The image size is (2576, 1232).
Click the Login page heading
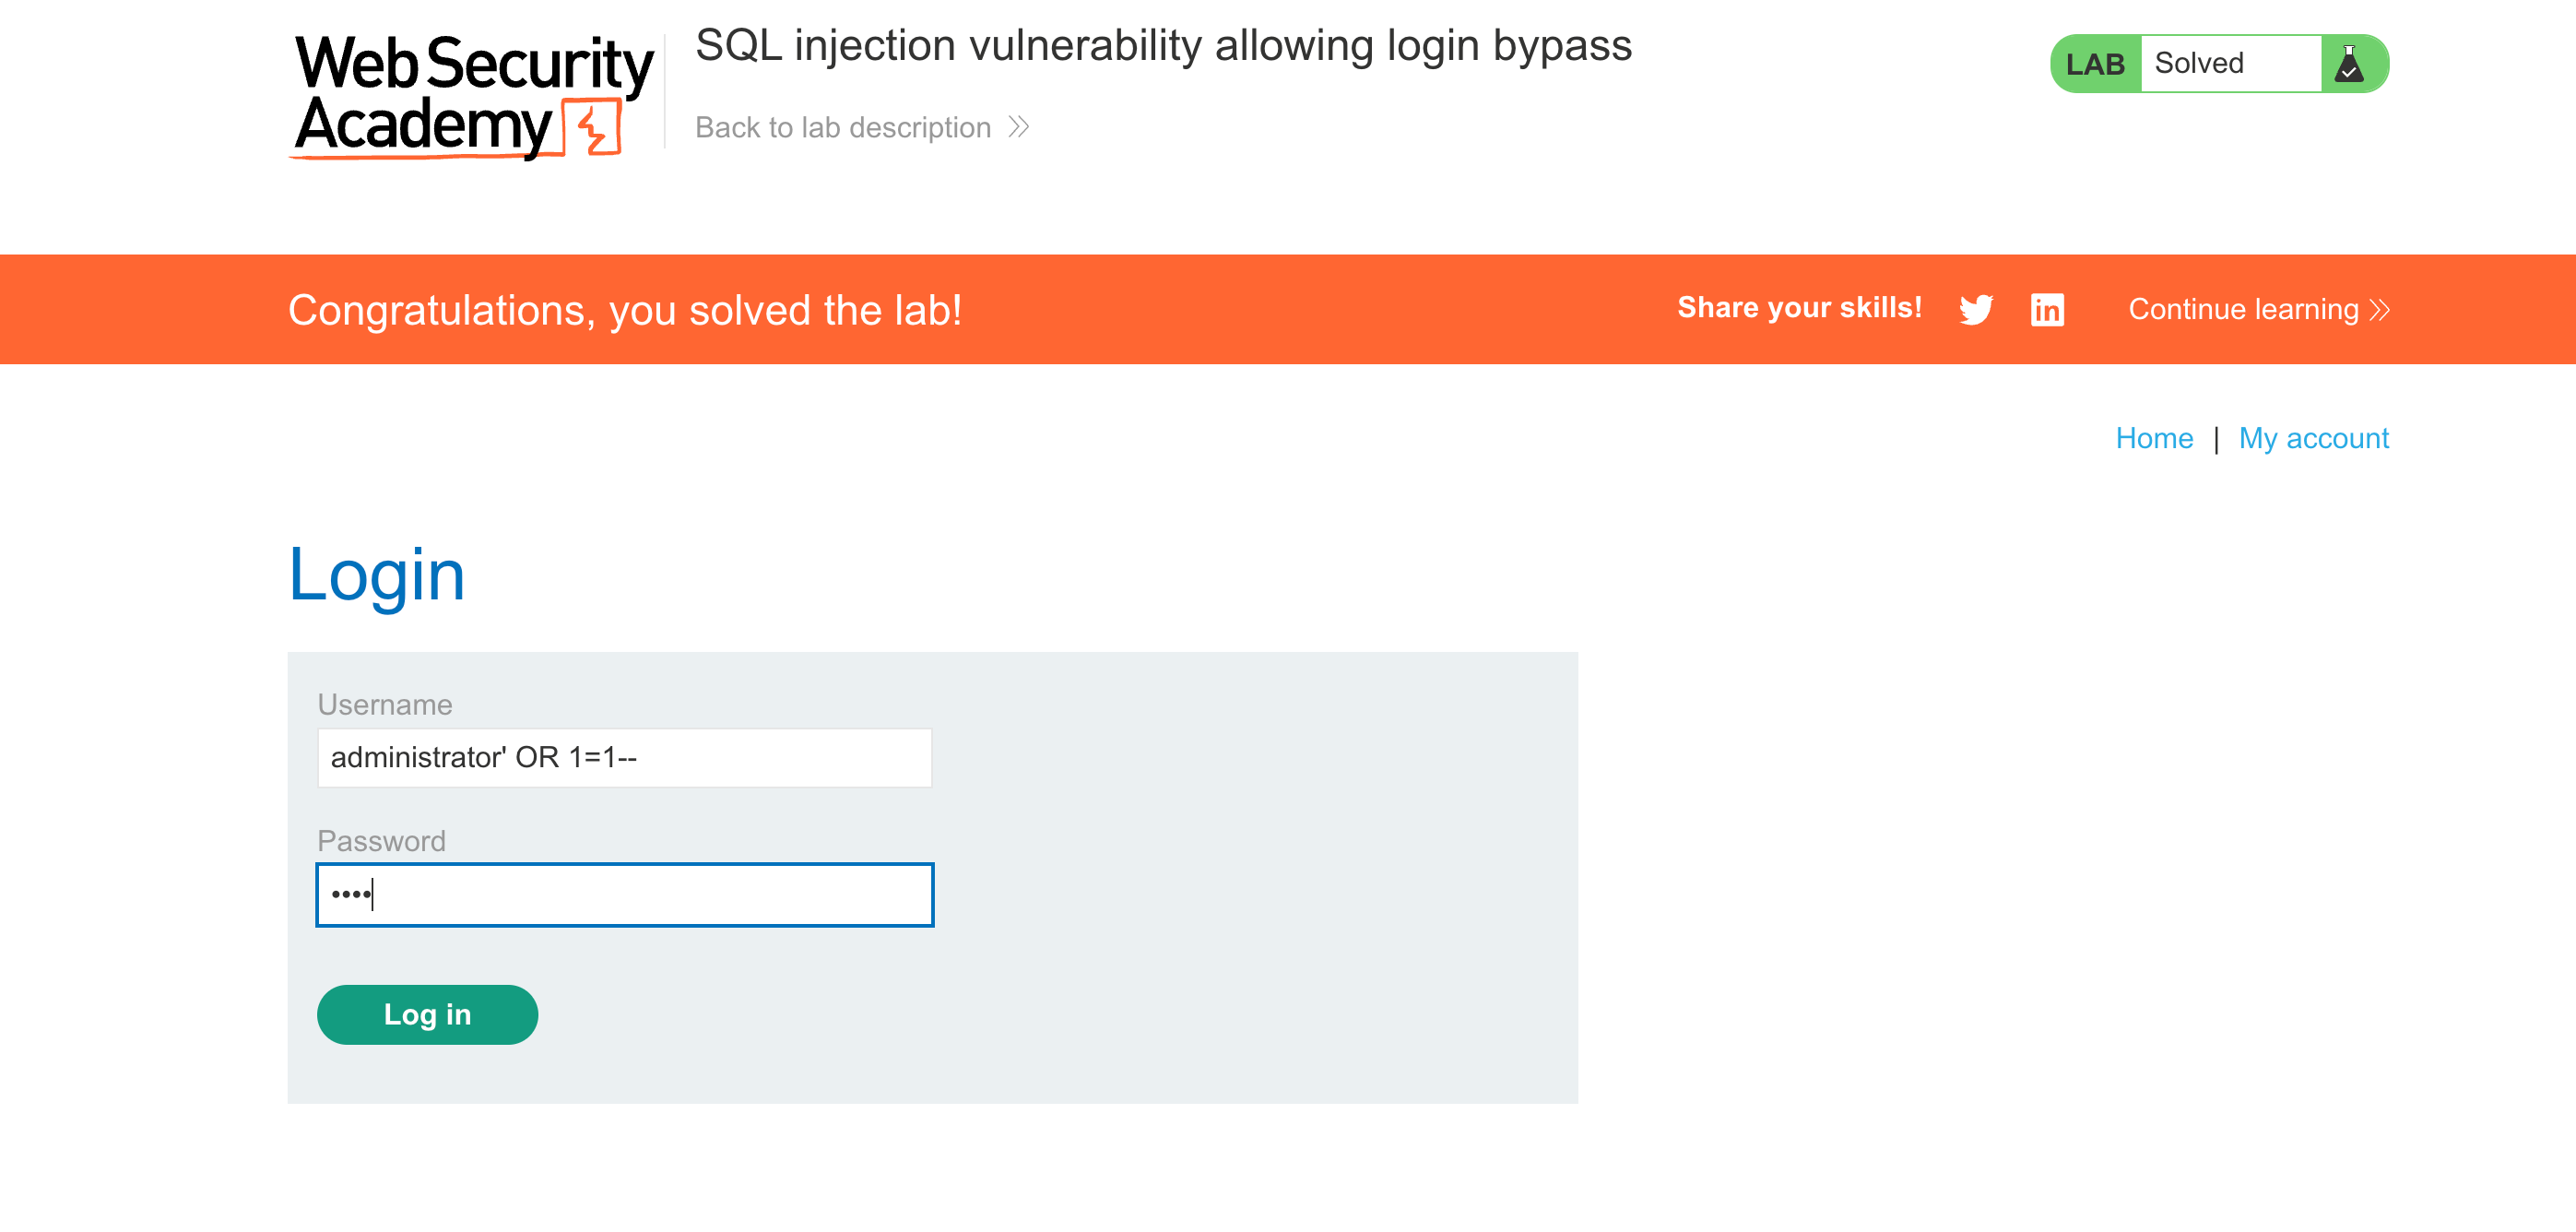point(376,575)
